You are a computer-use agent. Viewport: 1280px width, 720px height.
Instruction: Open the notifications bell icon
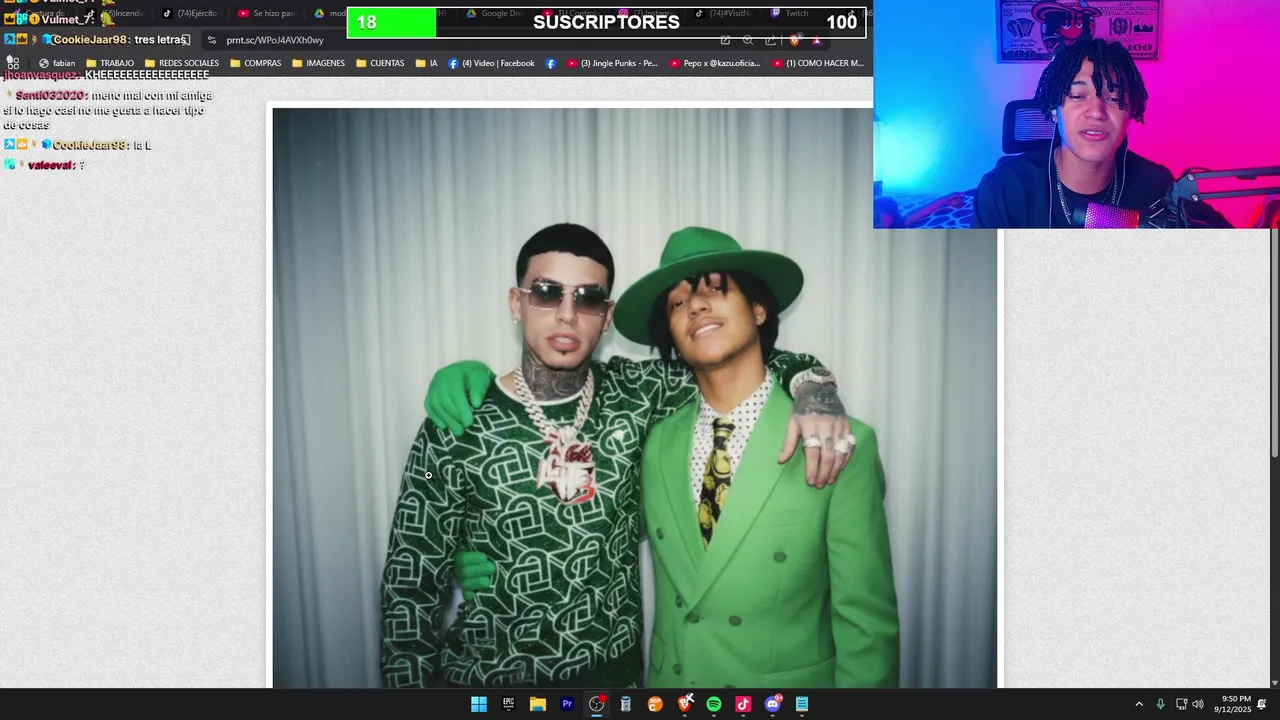pos(1262,704)
